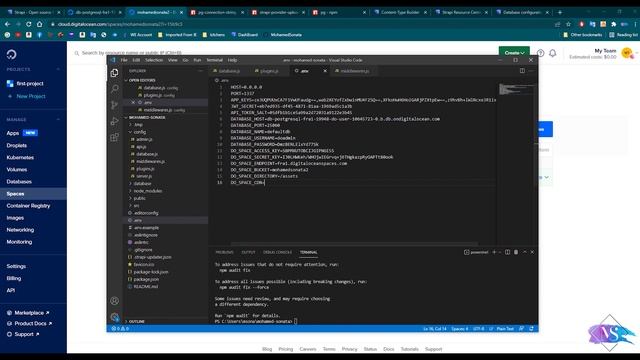Open the Extensions view in VS Code

(115, 137)
